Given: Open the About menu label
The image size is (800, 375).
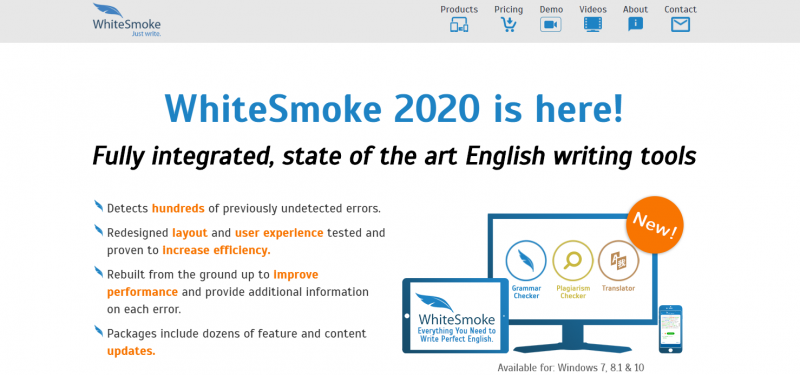Looking at the screenshot, I should pos(635,9).
